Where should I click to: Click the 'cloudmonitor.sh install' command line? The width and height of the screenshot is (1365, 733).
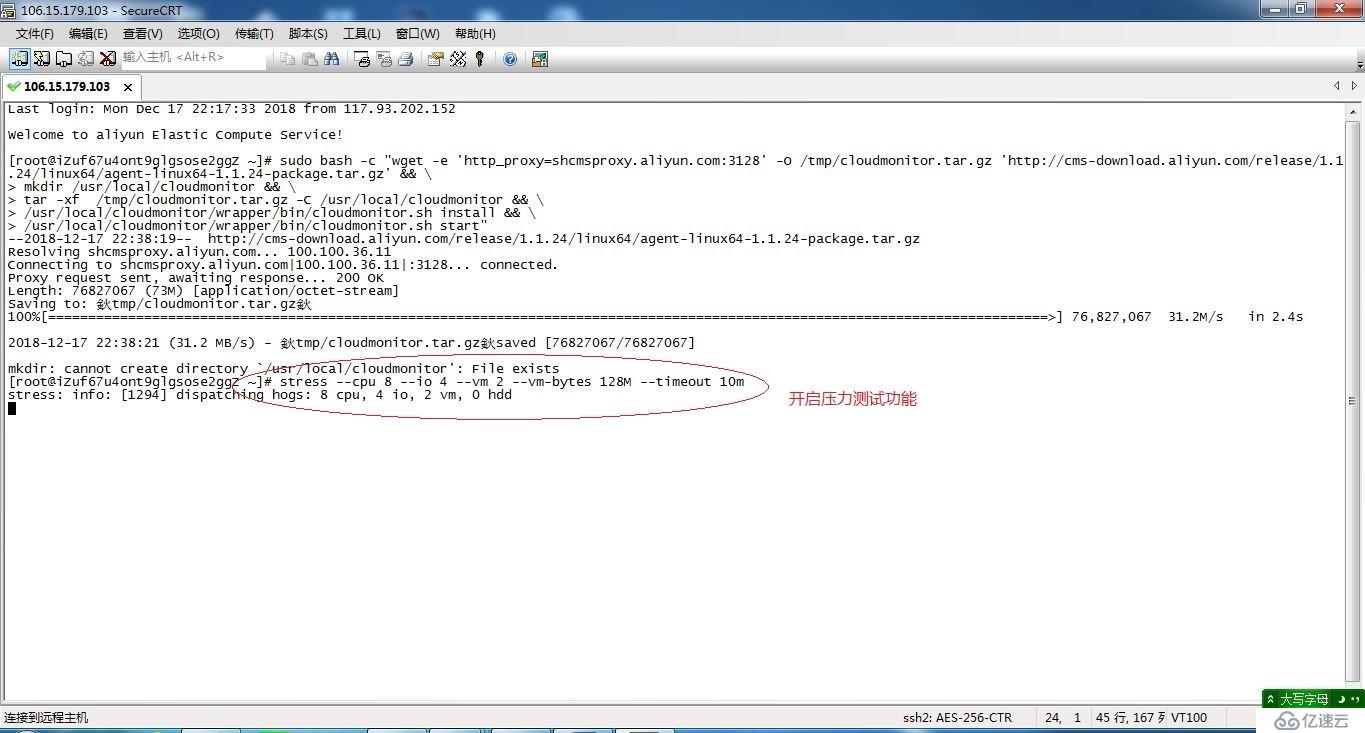click(272, 213)
